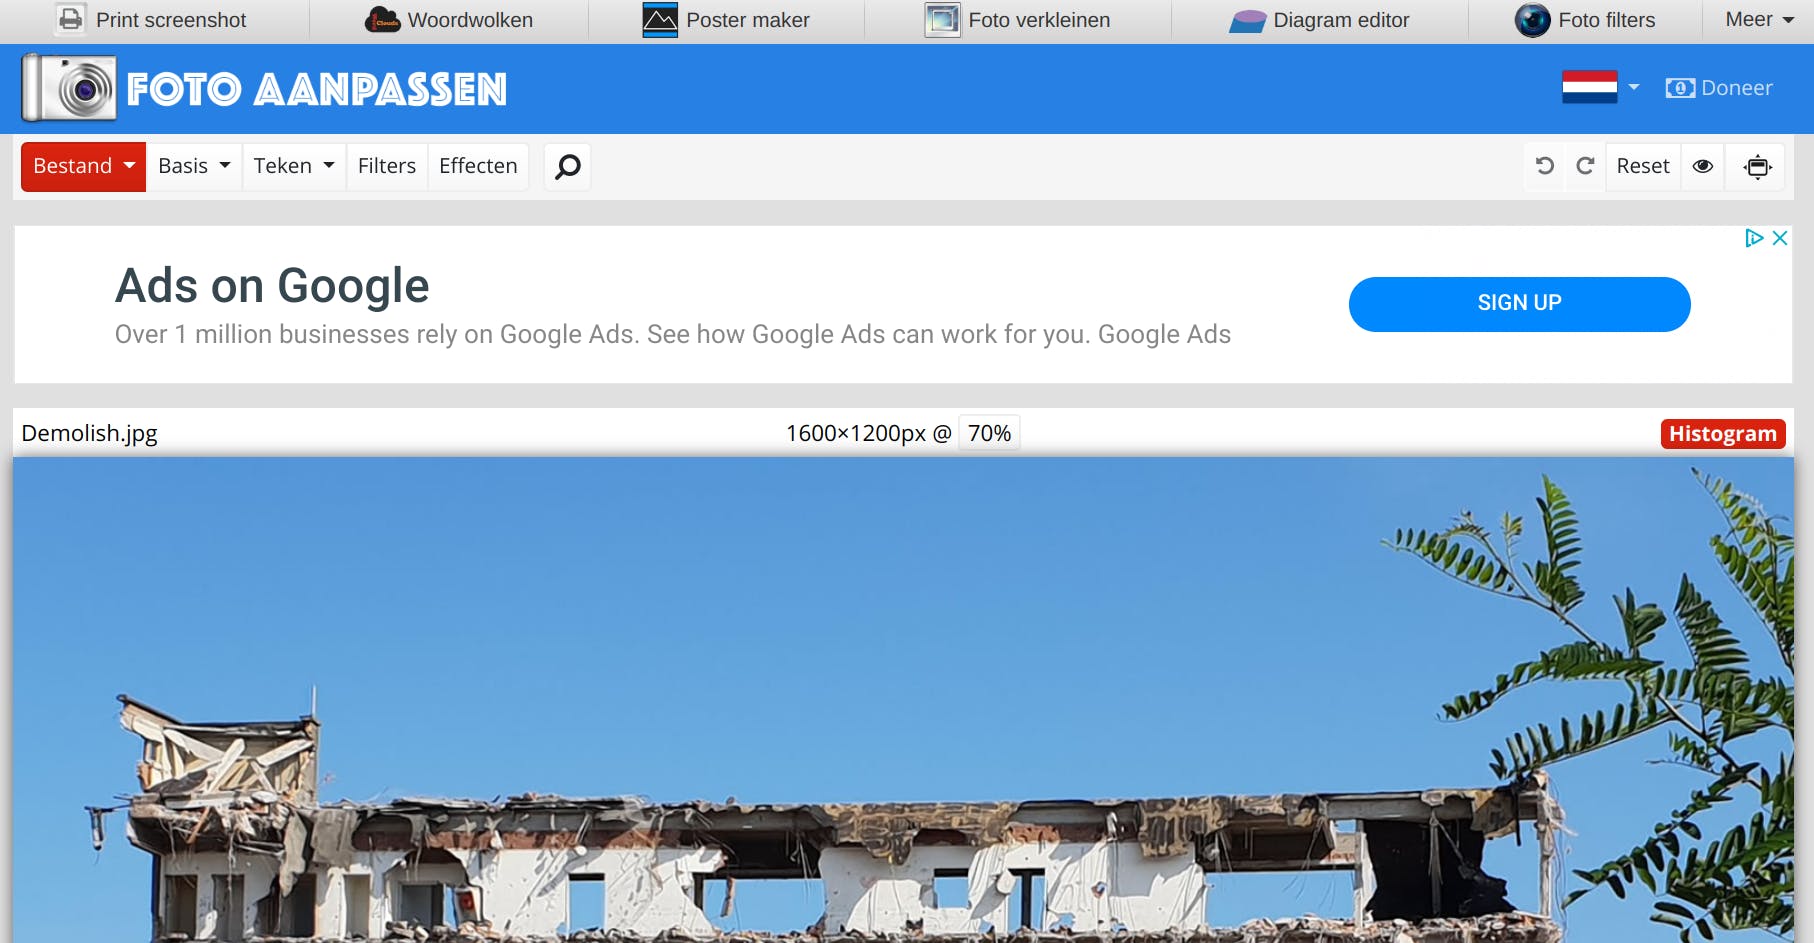This screenshot has height=943, width=1814.
Task: Toggle the eye preview of original
Action: click(x=1703, y=166)
